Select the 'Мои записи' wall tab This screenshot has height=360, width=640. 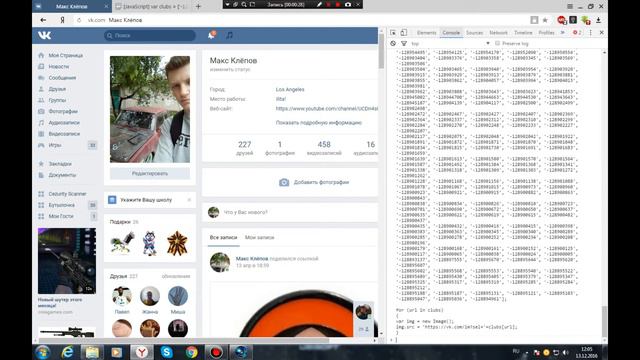260,237
